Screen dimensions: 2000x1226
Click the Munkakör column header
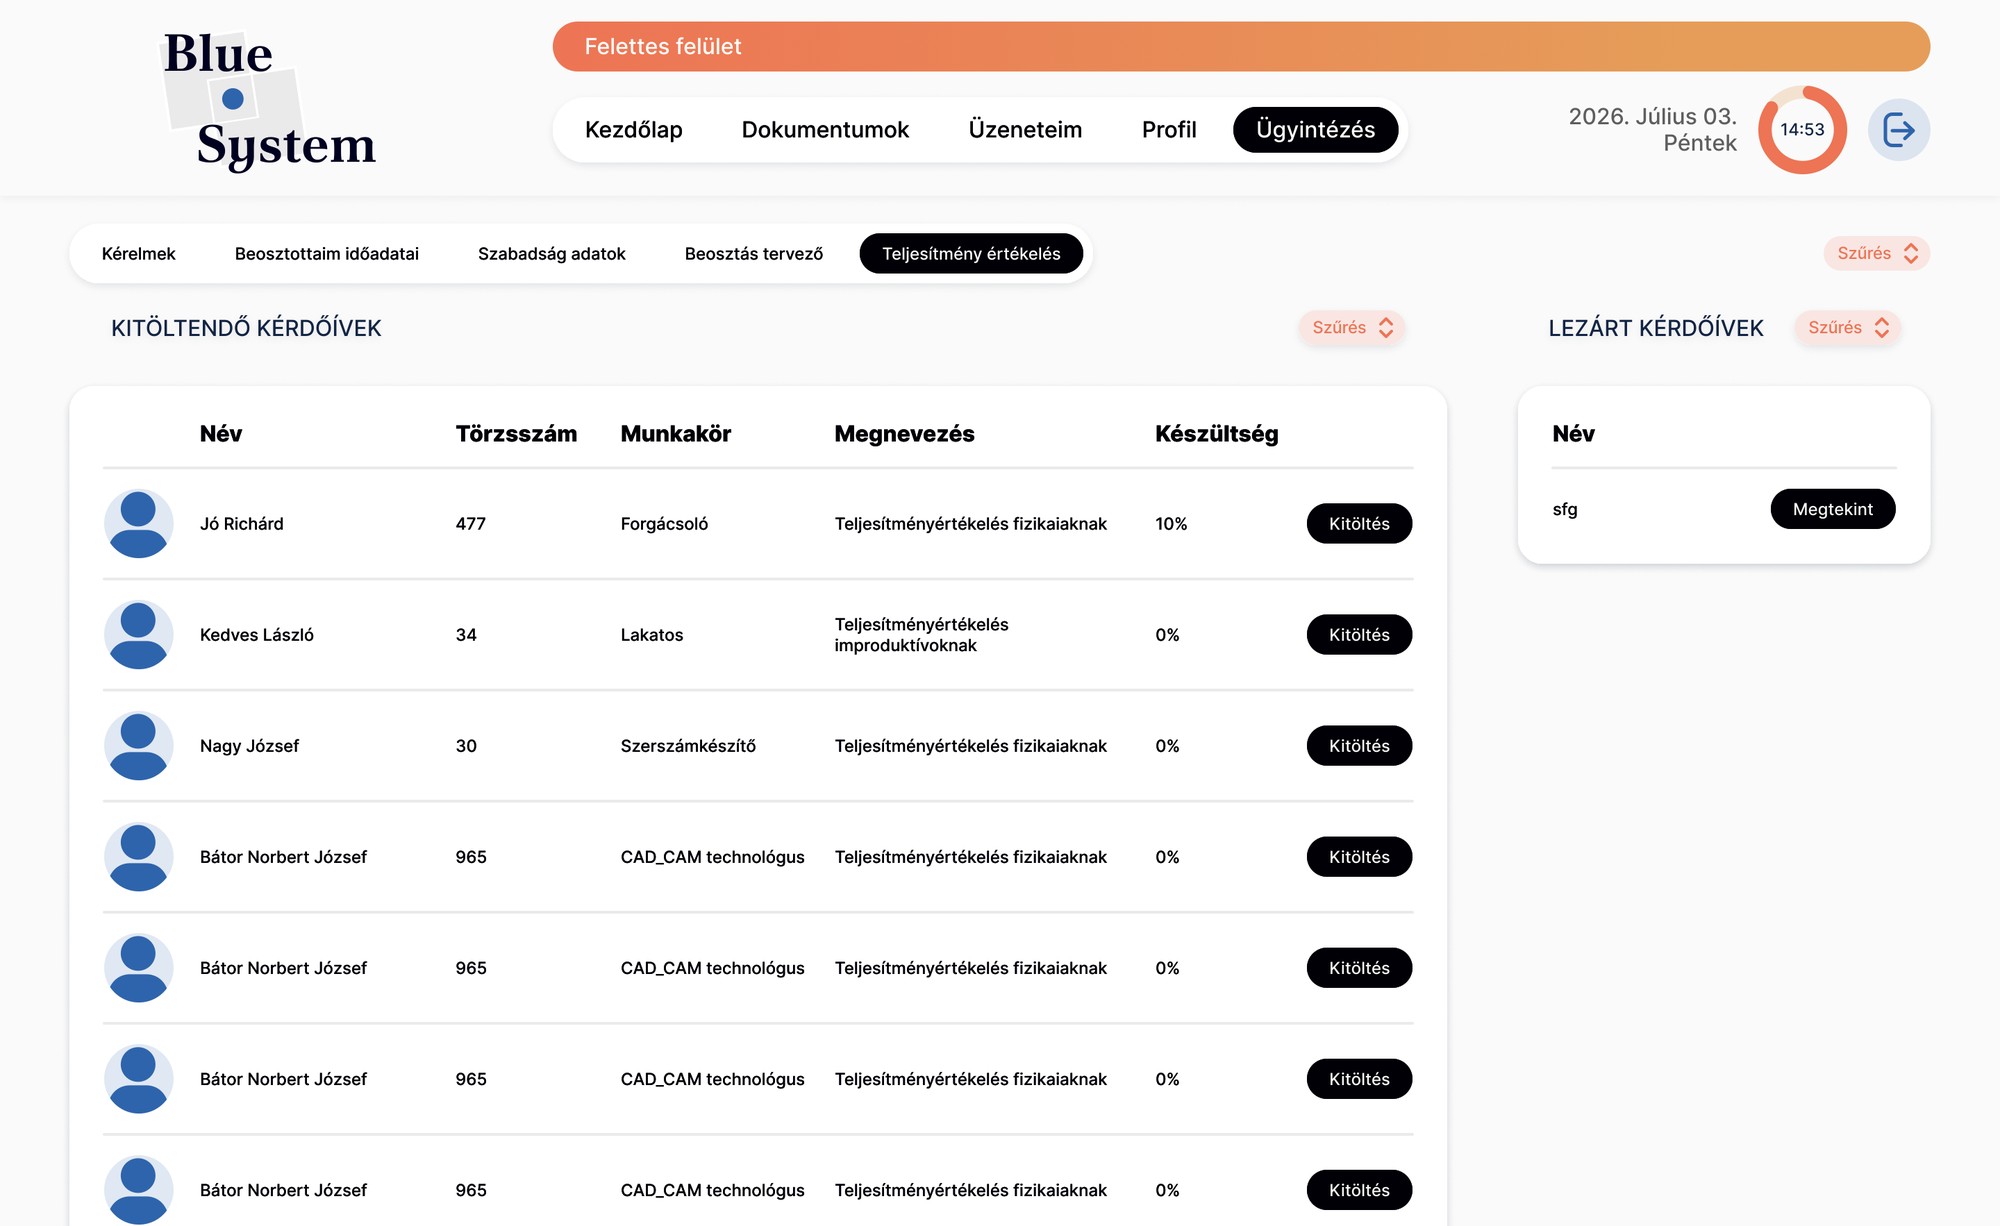click(x=676, y=434)
